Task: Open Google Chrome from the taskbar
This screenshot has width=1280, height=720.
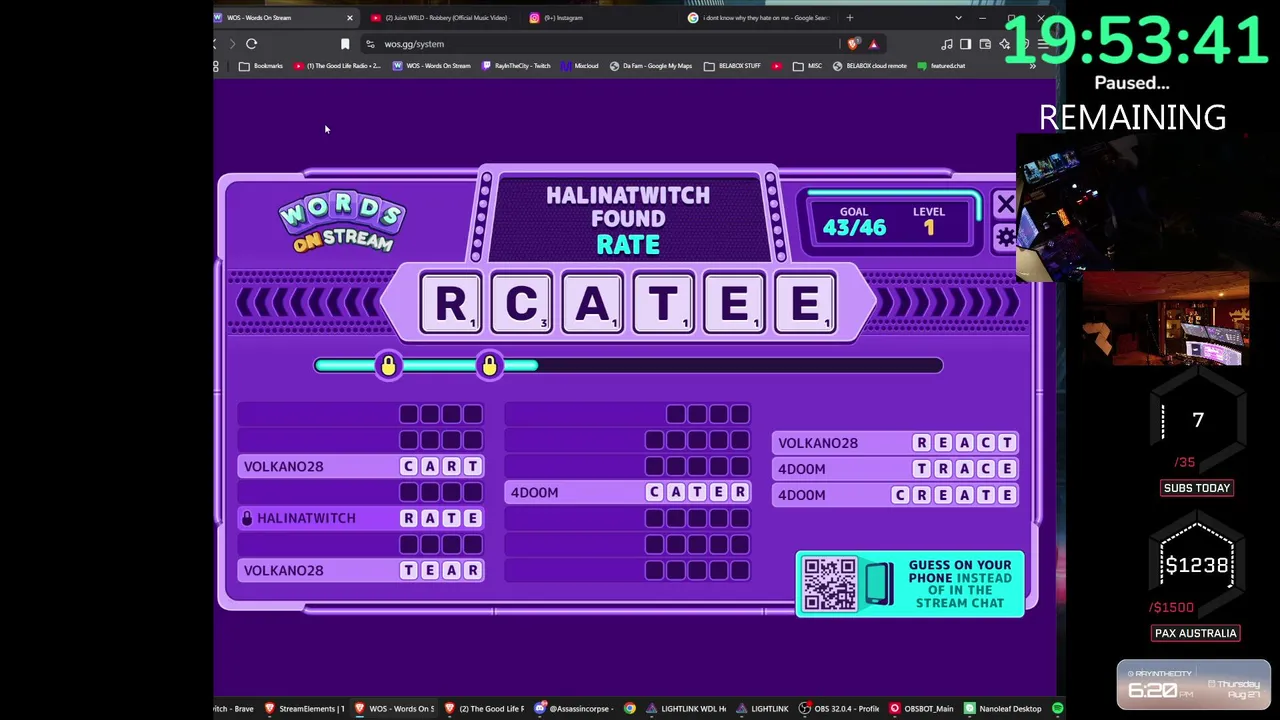Action: pos(629,709)
